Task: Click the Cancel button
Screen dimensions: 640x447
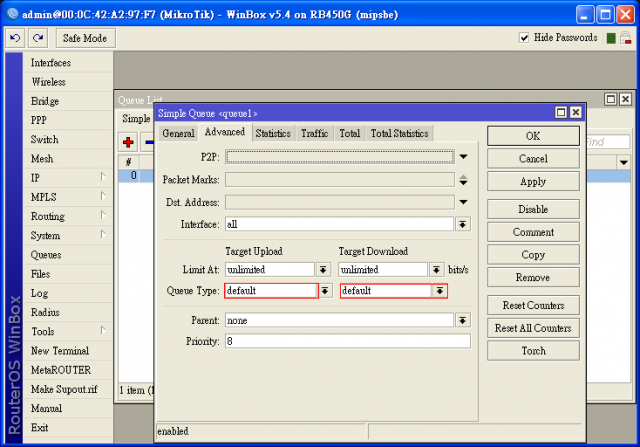Action: click(533, 159)
